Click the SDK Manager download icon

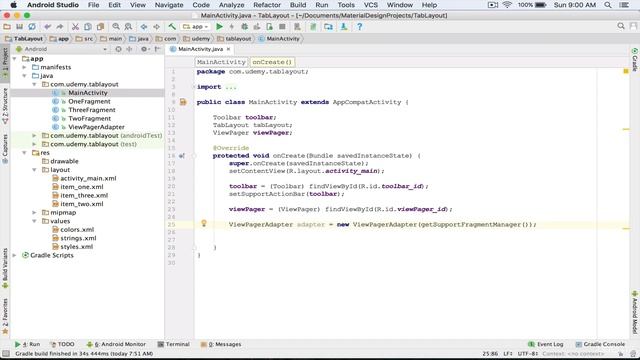(344, 27)
